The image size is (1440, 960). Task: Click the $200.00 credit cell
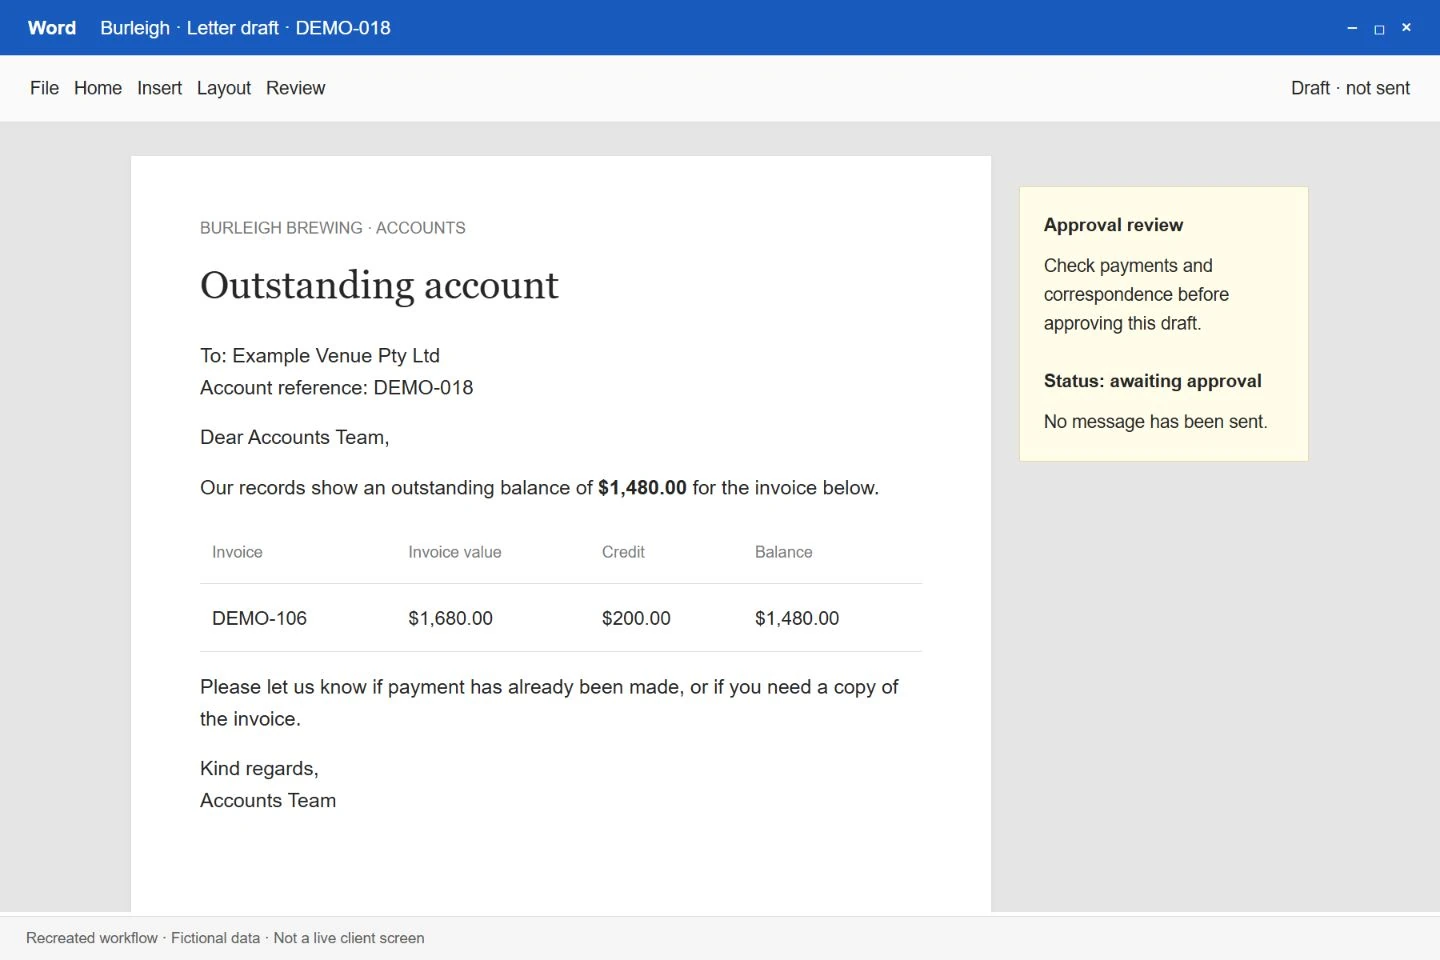click(636, 618)
